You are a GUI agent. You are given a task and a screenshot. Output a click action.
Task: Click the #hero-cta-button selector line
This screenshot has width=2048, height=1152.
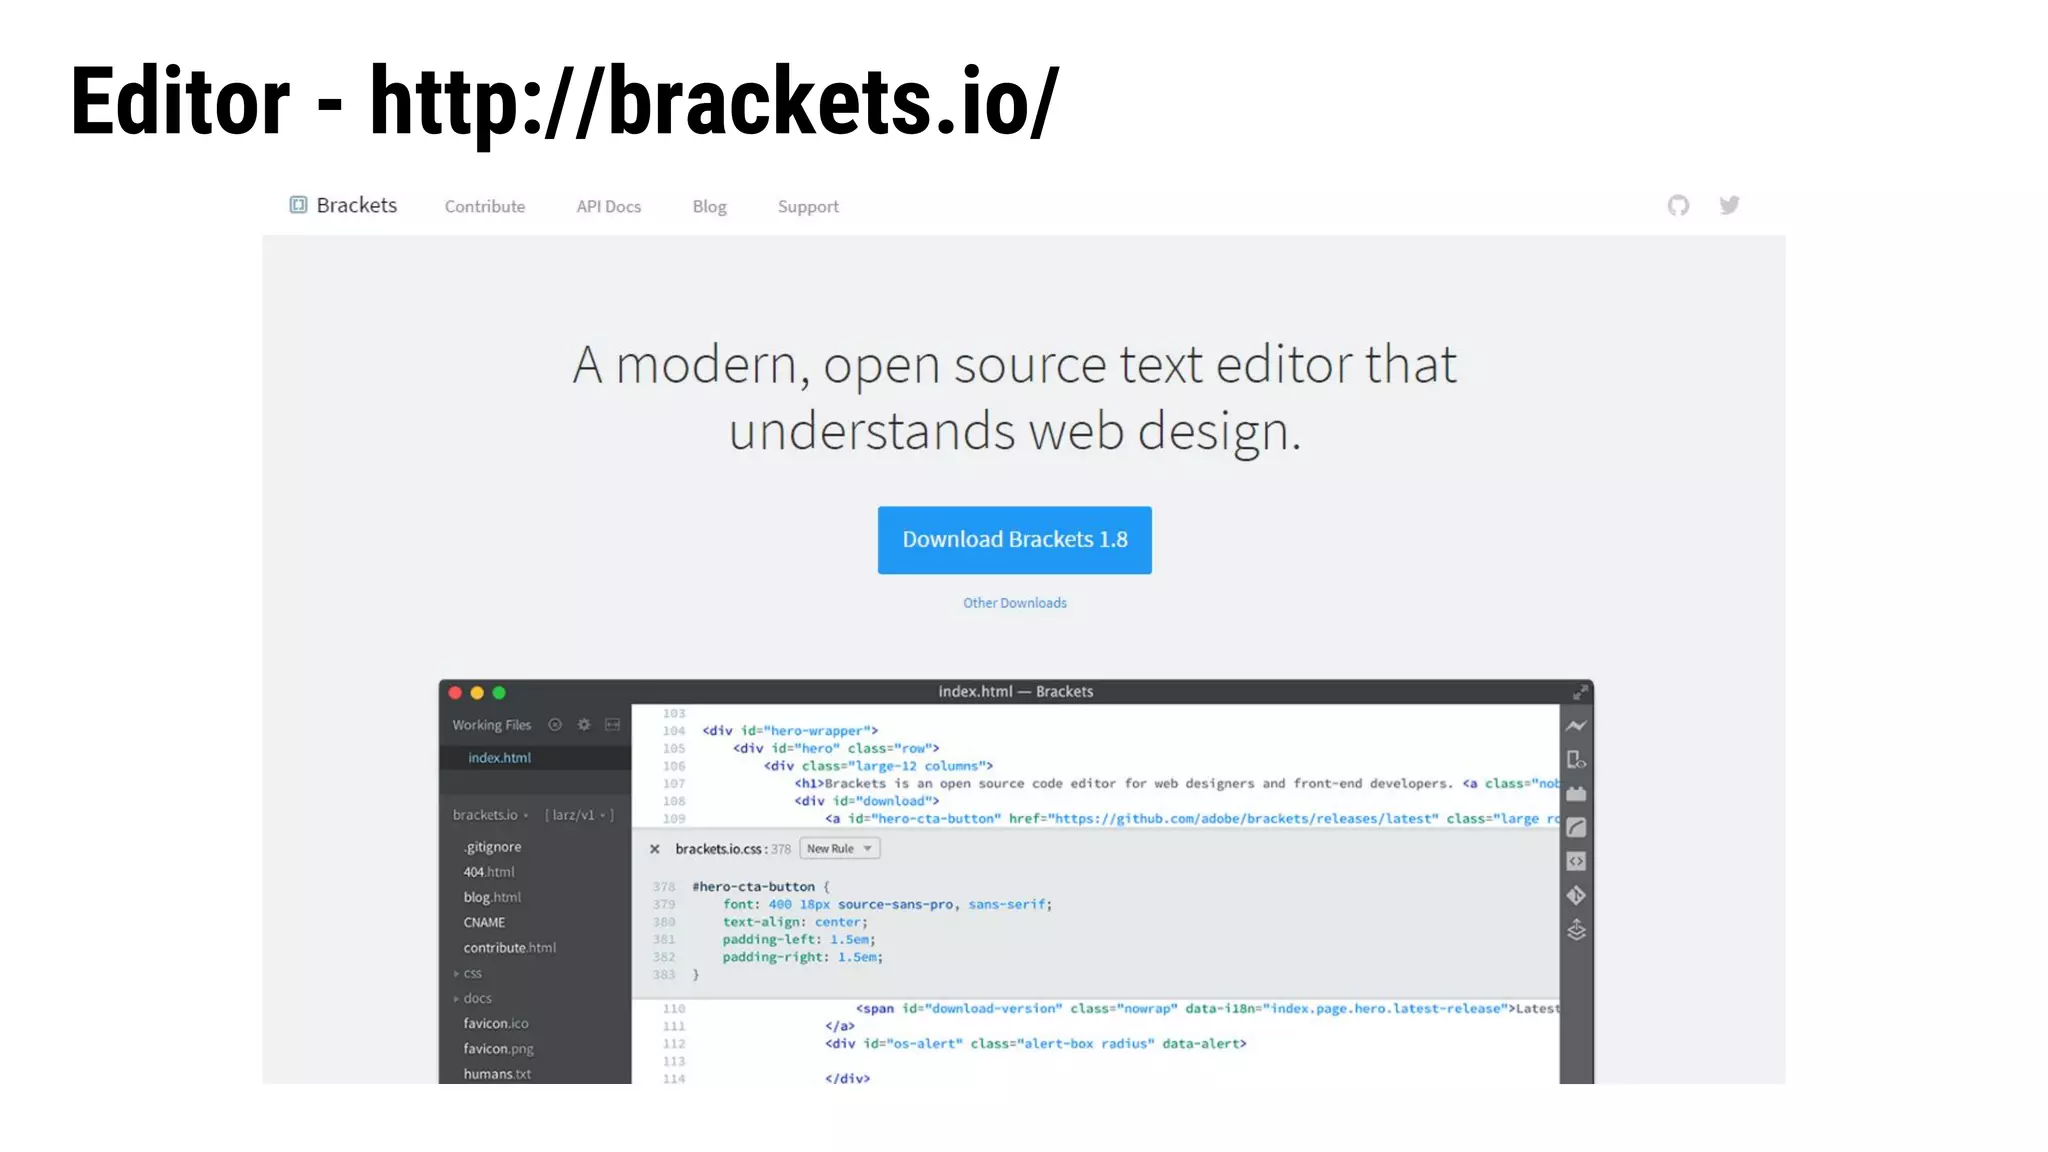tap(761, 887)
